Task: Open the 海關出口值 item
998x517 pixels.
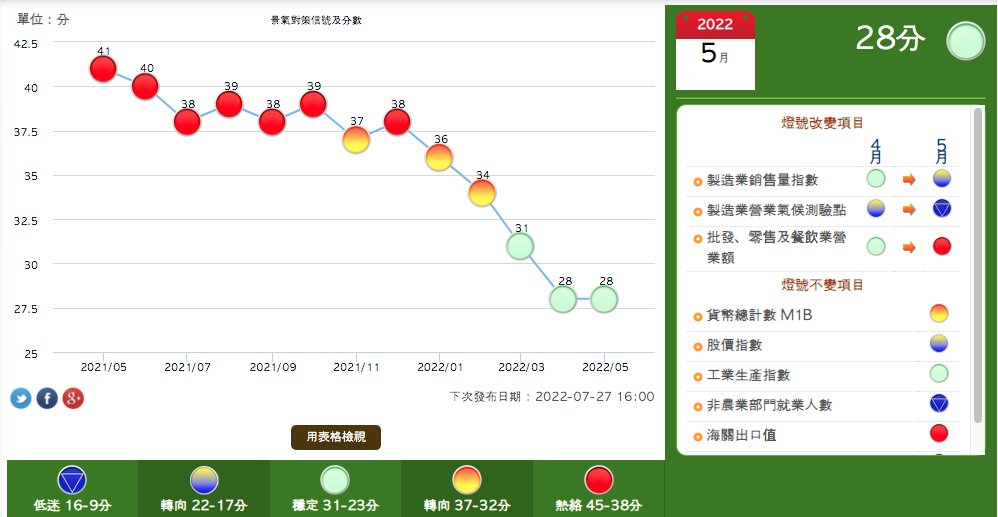Action: pyautogui.click(x=741, y=436)
